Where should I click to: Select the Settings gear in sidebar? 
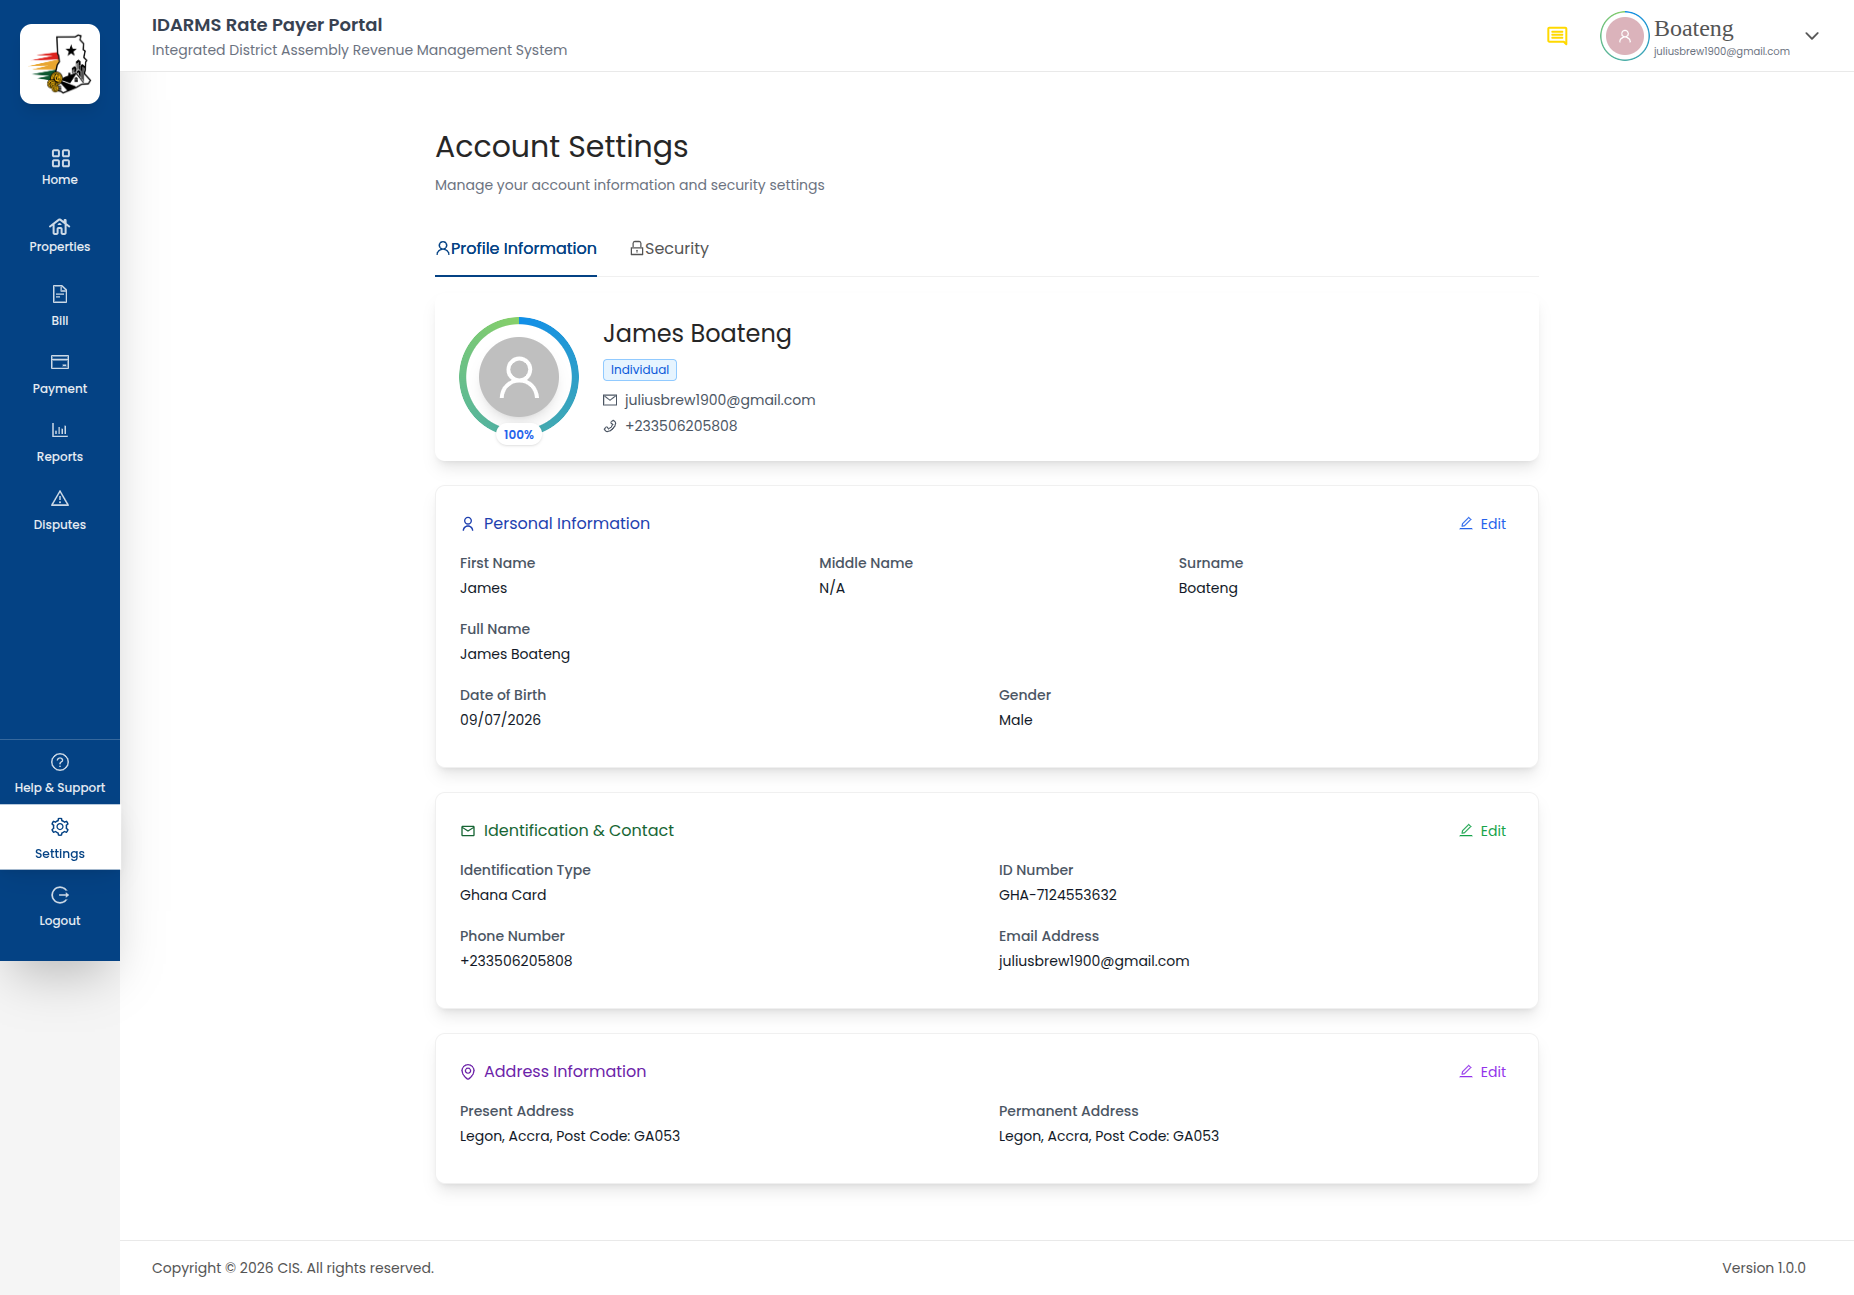(x=60, y=827)
